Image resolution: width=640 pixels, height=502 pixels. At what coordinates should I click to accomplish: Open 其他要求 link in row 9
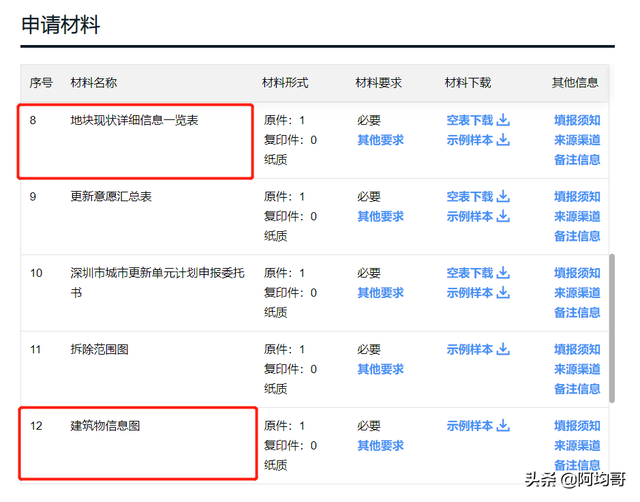pyautogui.click(x=380, y=216)
